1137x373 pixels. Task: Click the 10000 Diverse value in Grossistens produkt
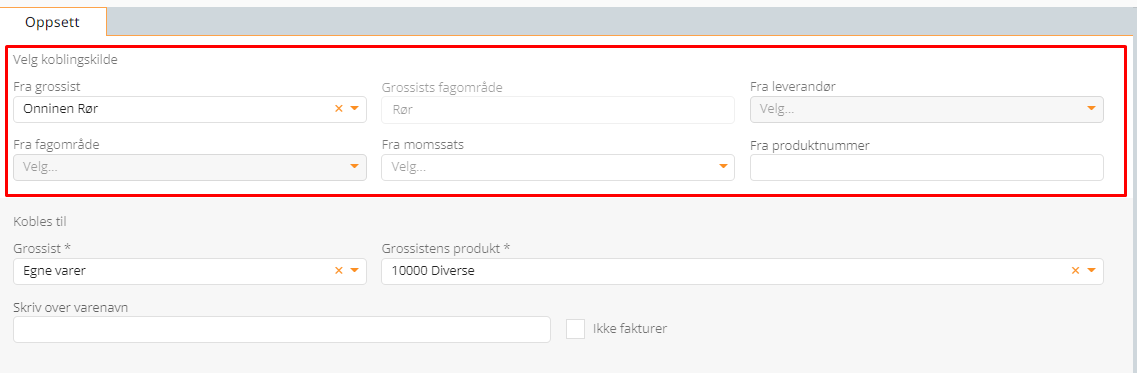[434, 271]
